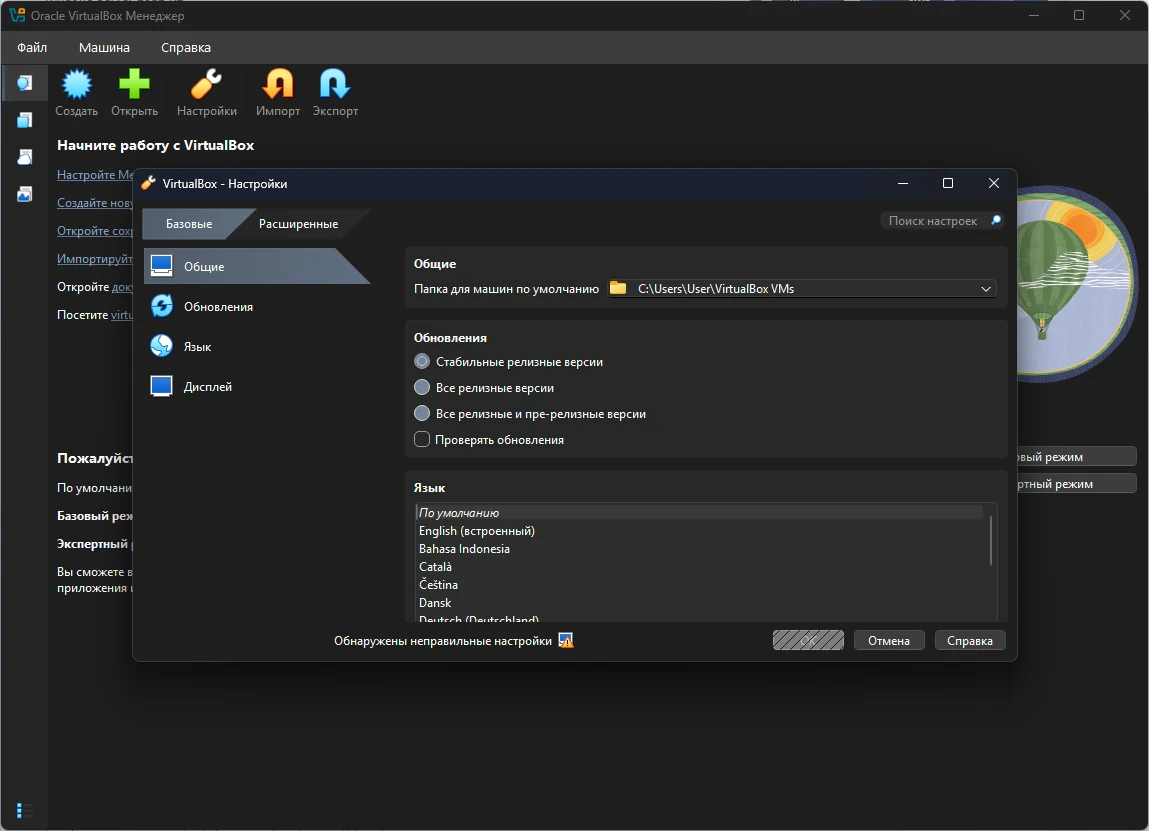Switch to Расширенные settings tab

298,224
